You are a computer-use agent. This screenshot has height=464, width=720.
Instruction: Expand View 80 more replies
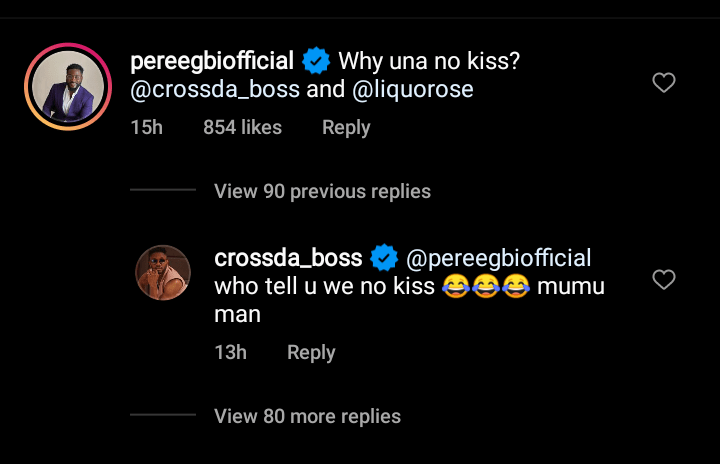tap(307, 416)
